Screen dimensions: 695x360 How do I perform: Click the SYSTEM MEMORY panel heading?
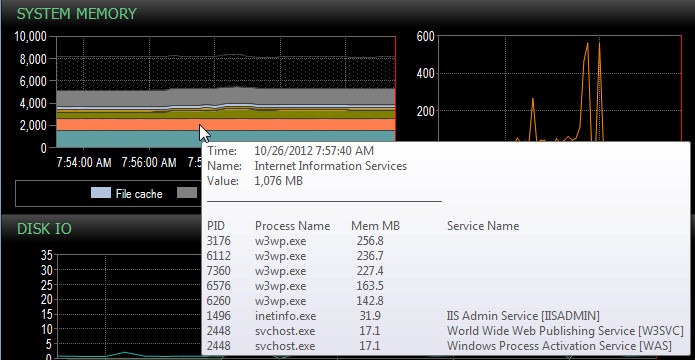pyautogui.click(x=76, y=14)
